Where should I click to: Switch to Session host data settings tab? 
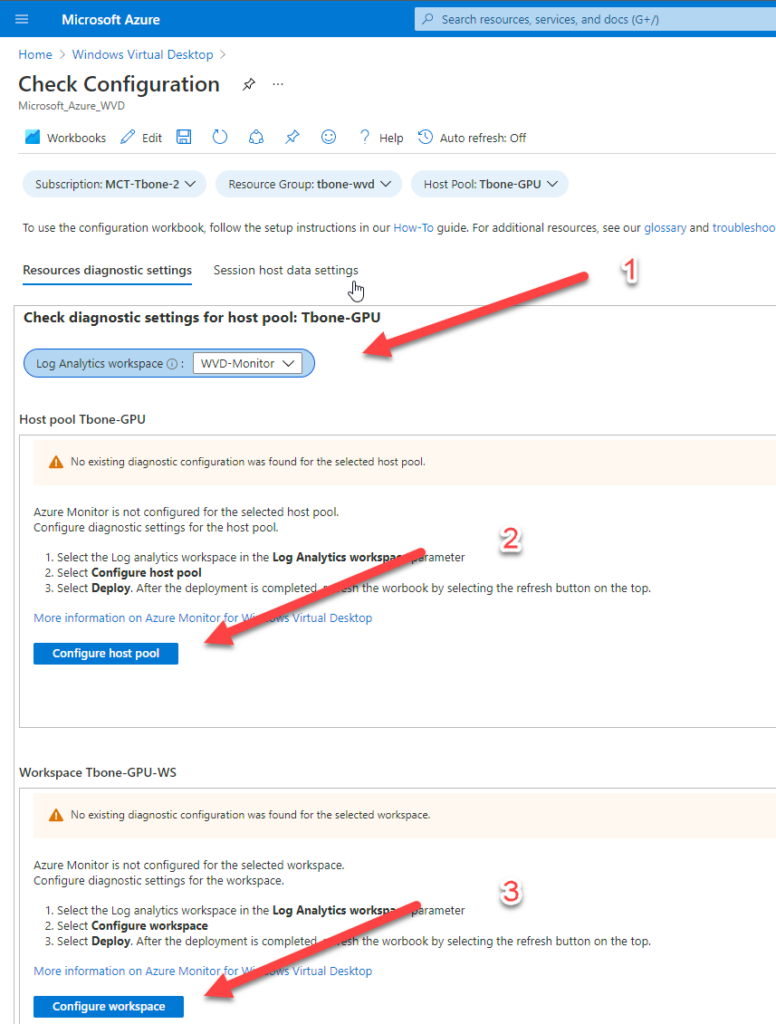pyautogui.click(x=285, y=270)
